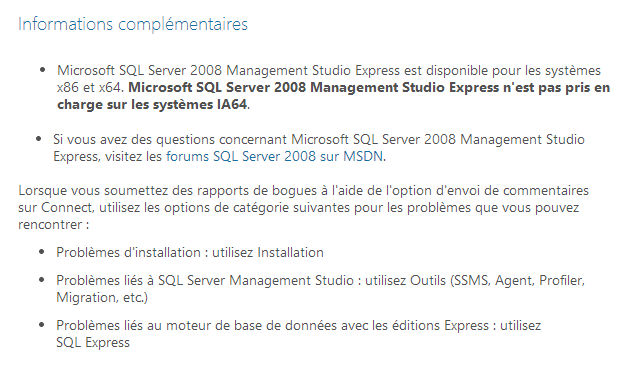The width and height of the screenshot is (633, 368).
Task: Click the word "rencontrer :"
Action: click(54, 225)
